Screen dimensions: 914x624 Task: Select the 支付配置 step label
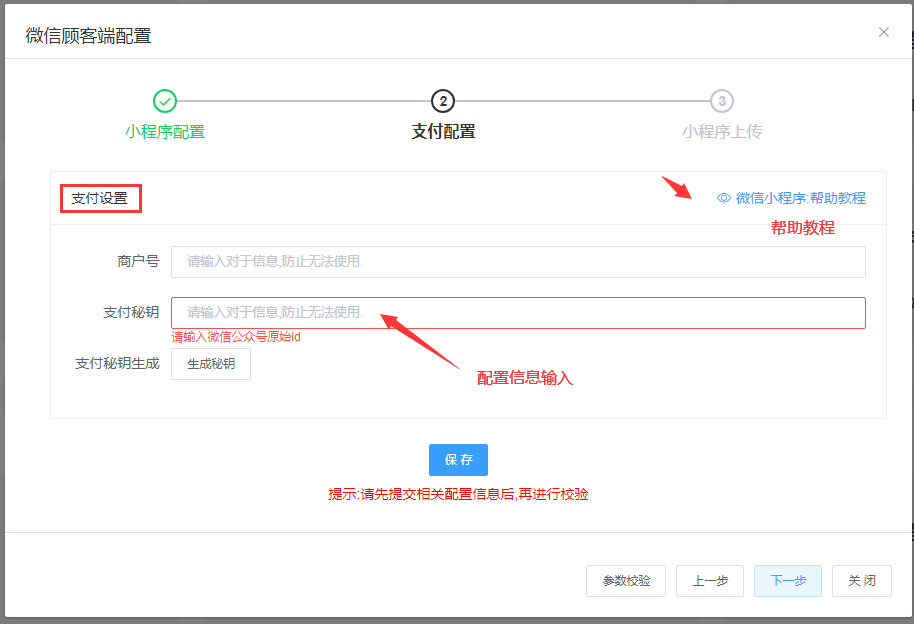pyautogui.click(x=443, y=132)
